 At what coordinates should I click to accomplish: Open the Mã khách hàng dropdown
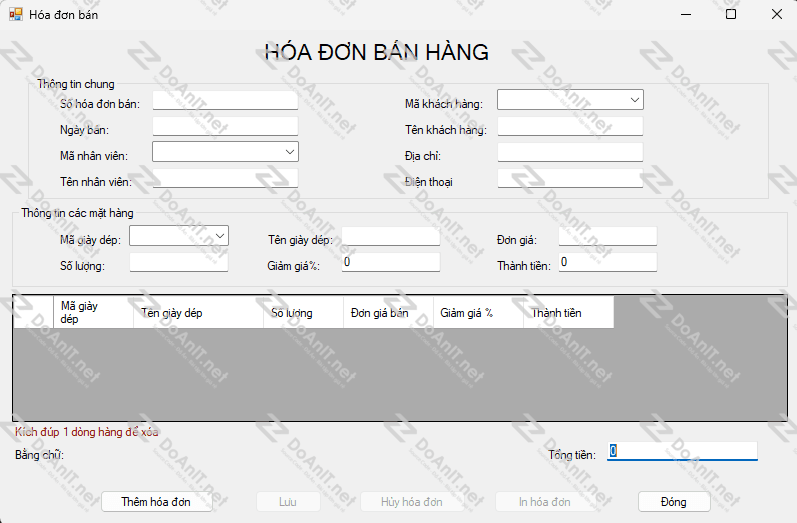[x=570, y=100]
